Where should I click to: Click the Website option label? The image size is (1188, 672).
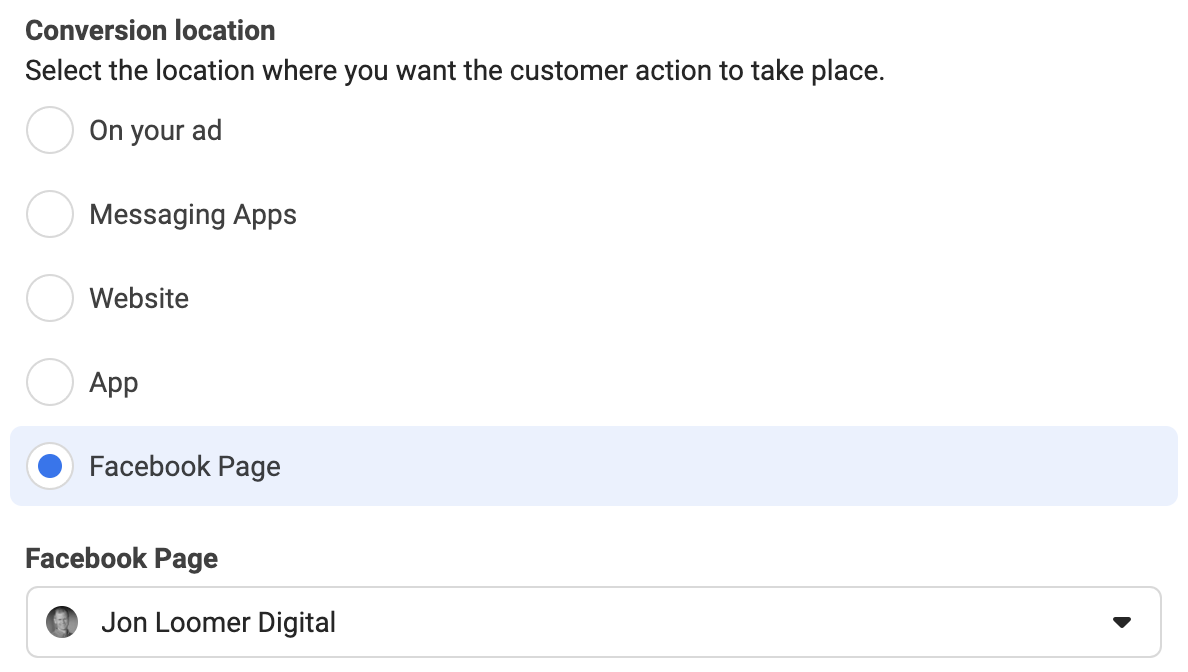(x=139, y=298)
